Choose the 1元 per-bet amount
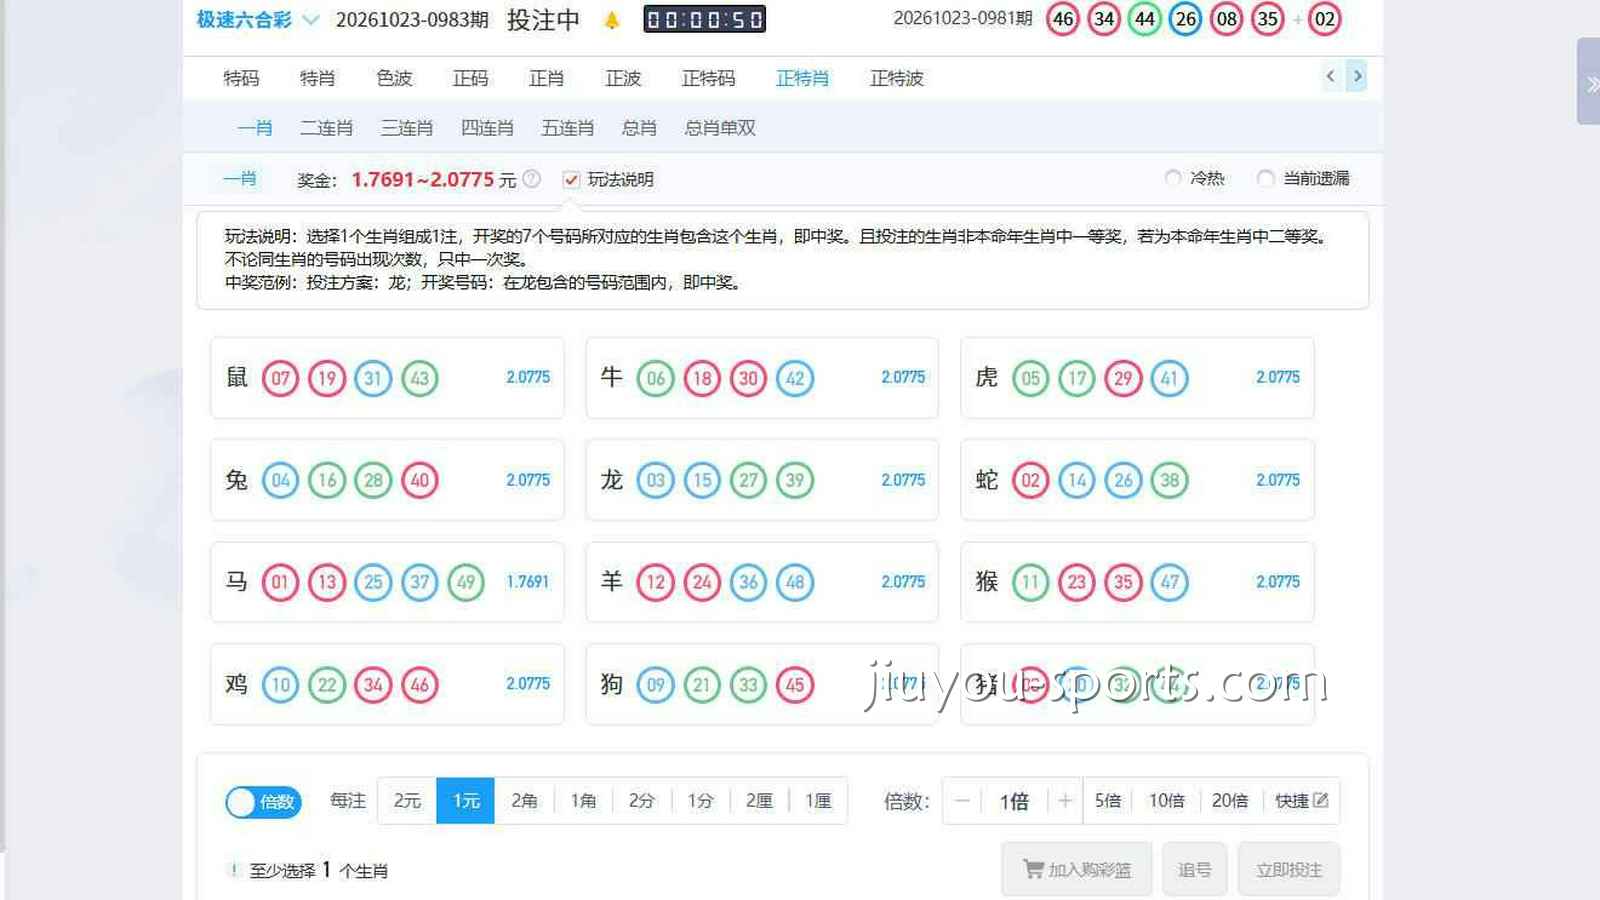Screen dimensions: 1600x900 tap(466, 801)
